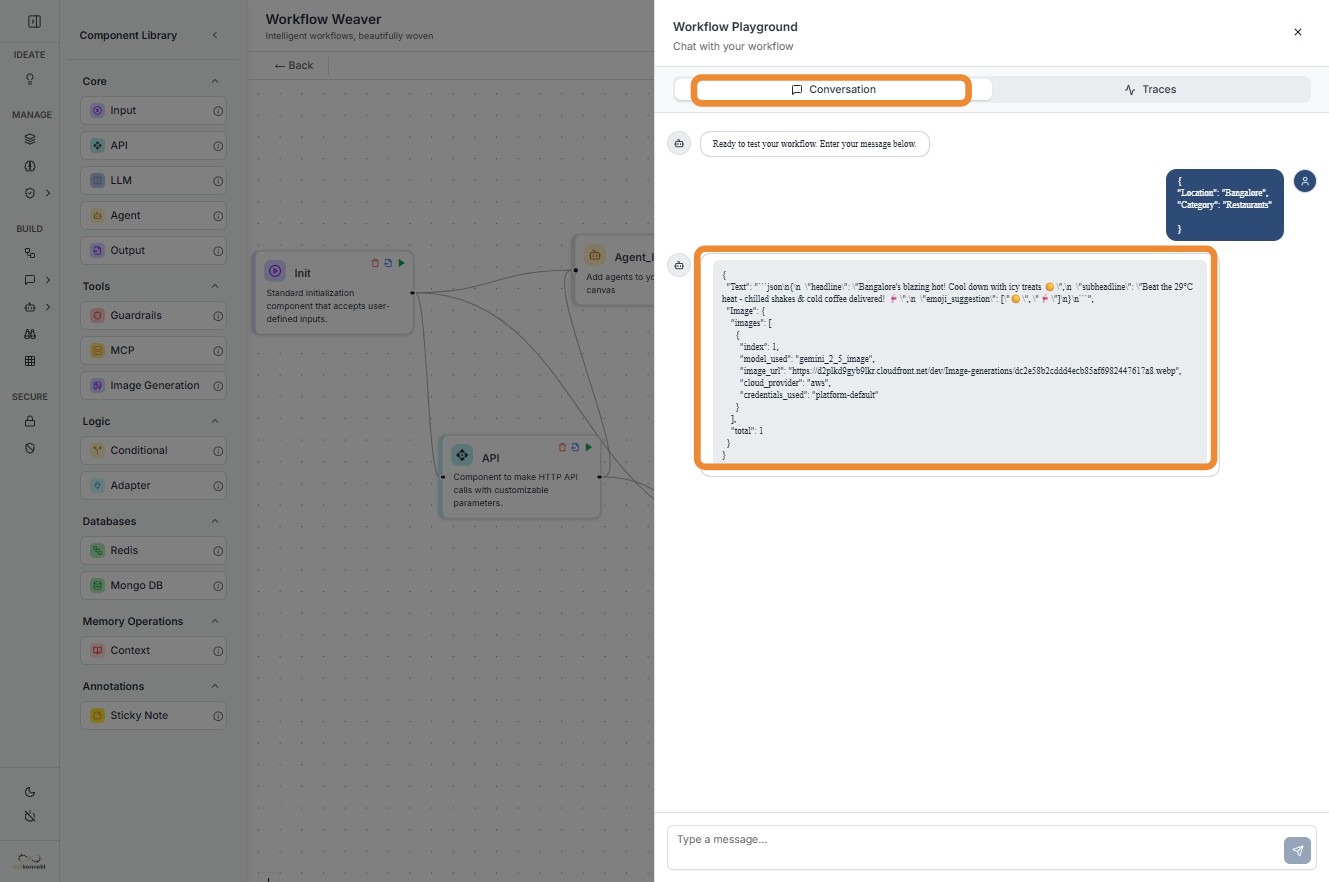Expand the shield item's submenu chevron
Viewport: 1329px width, 882px height.
[47, 193]
